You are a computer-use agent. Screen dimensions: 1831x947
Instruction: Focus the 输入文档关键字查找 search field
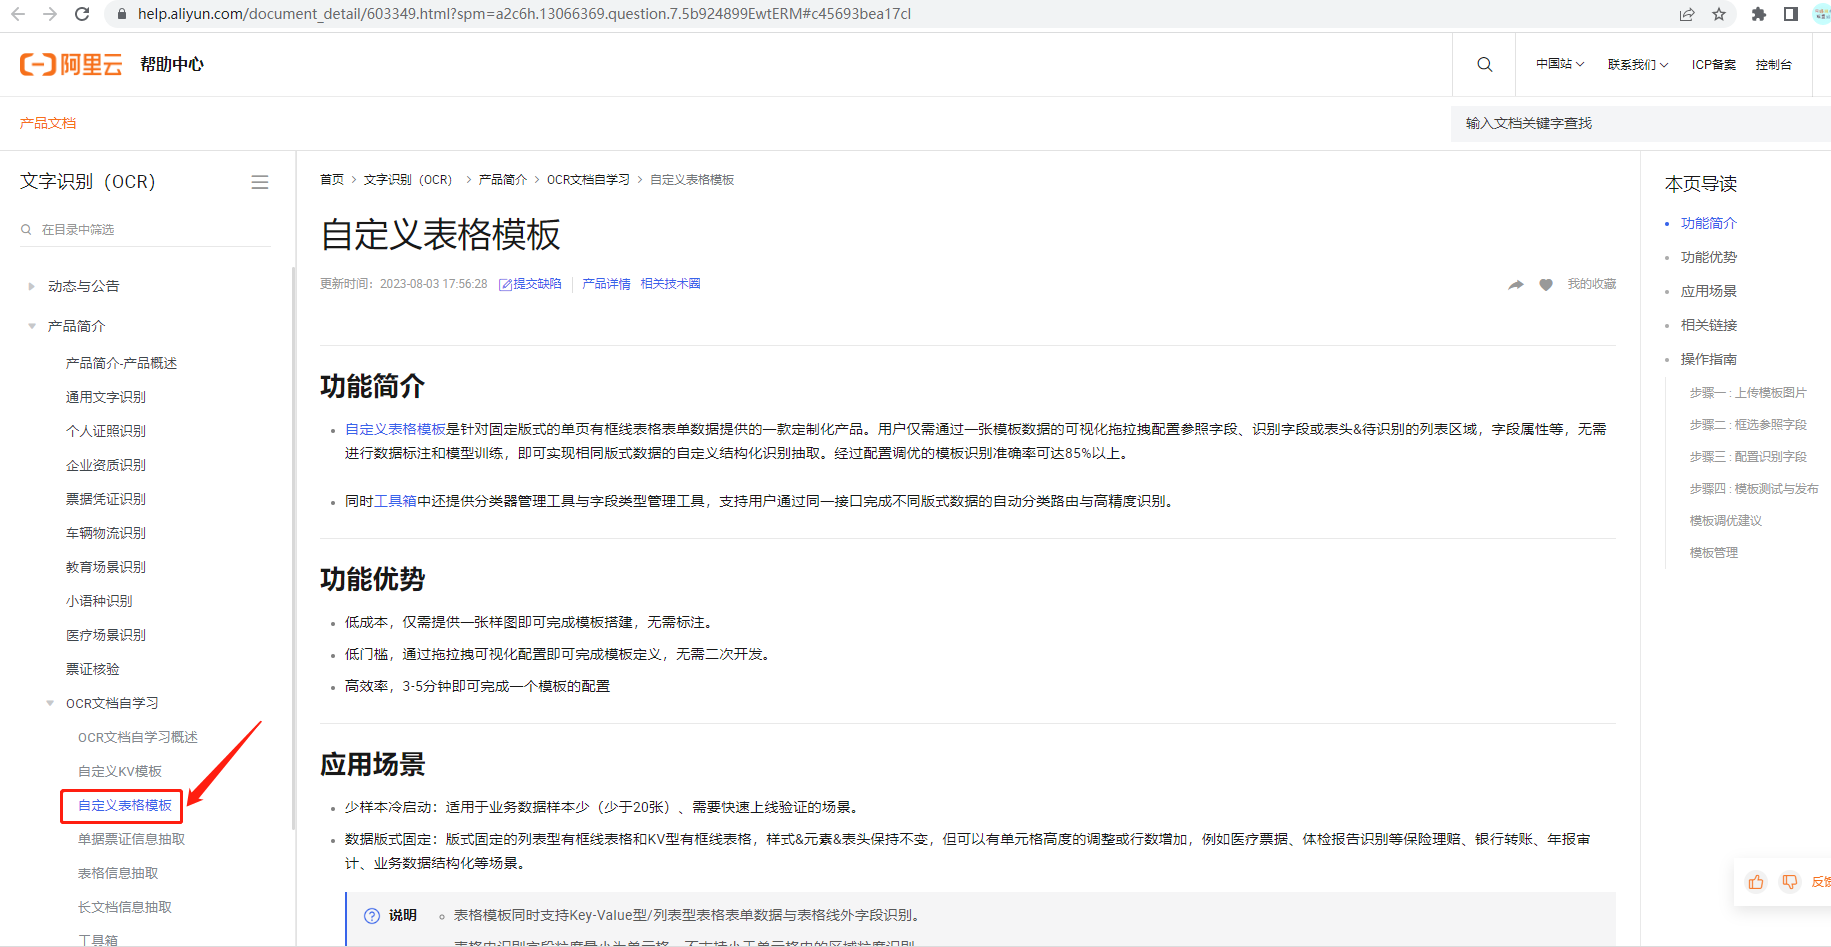coord(1641,123)
